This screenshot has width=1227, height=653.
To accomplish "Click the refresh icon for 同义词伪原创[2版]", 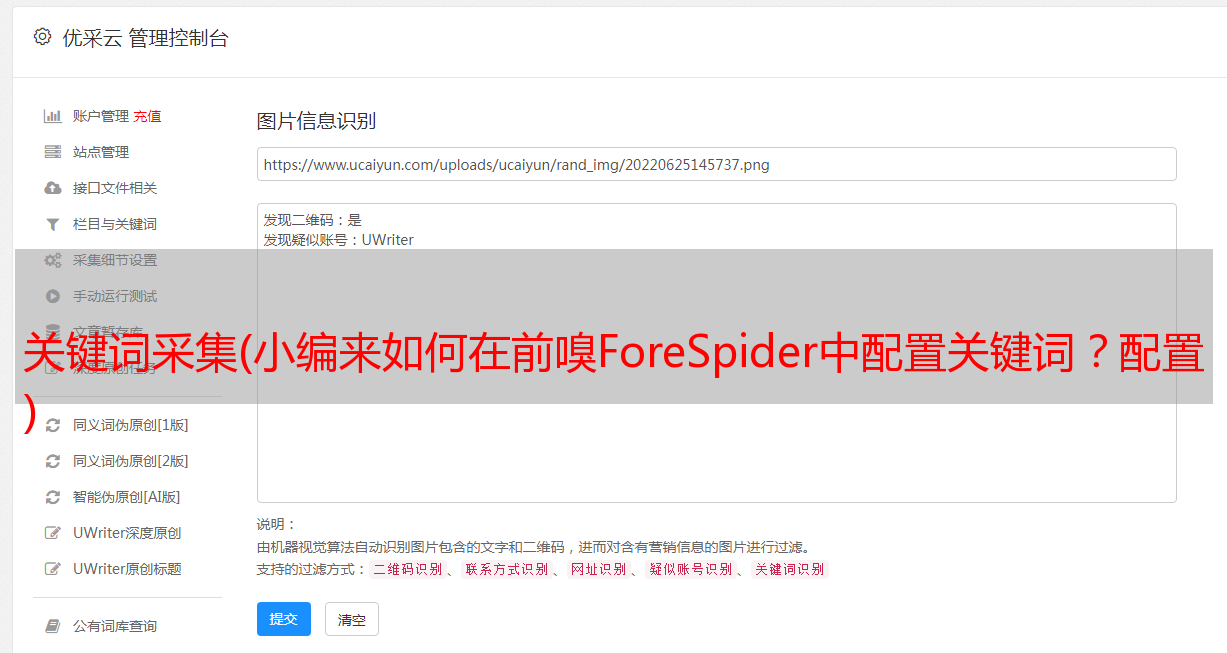I will [x=53, y=461].
